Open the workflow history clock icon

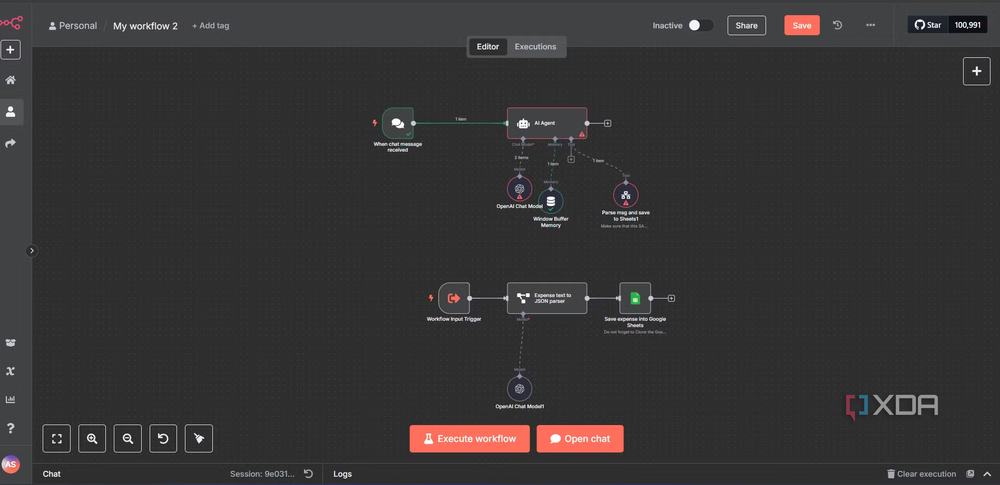[837, 26]
